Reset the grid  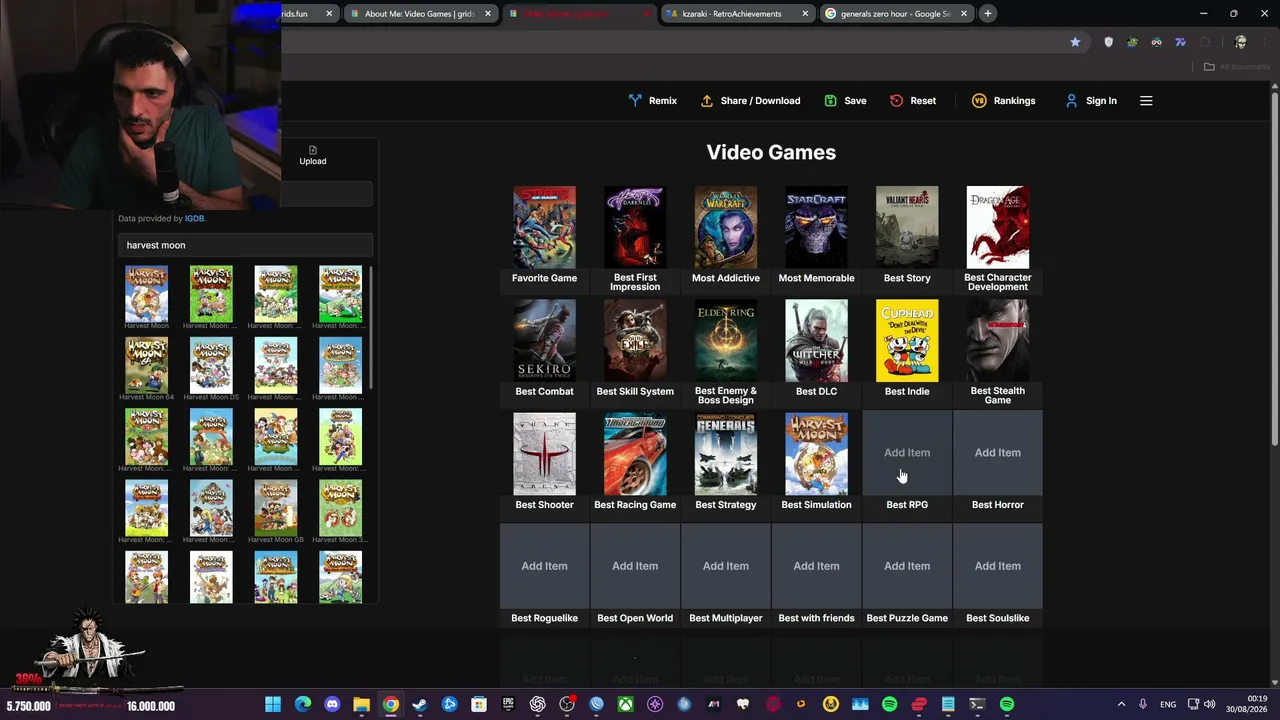(x=913, y=101)
